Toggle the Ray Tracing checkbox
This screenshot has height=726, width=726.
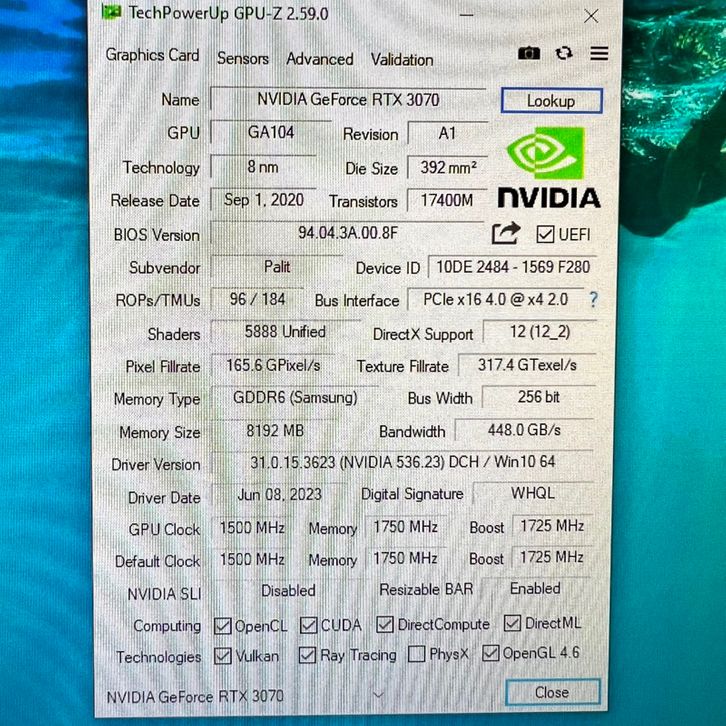pyautogui.click(x=308, y=656)
